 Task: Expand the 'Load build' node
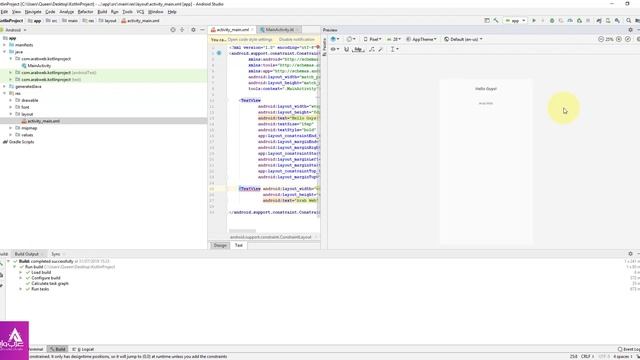pyautogui.click(x=21, y=272)
